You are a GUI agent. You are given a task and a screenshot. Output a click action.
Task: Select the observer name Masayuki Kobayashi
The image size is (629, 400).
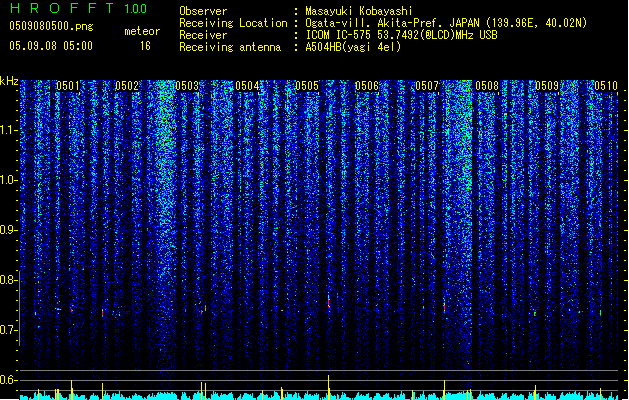(359, 11)
